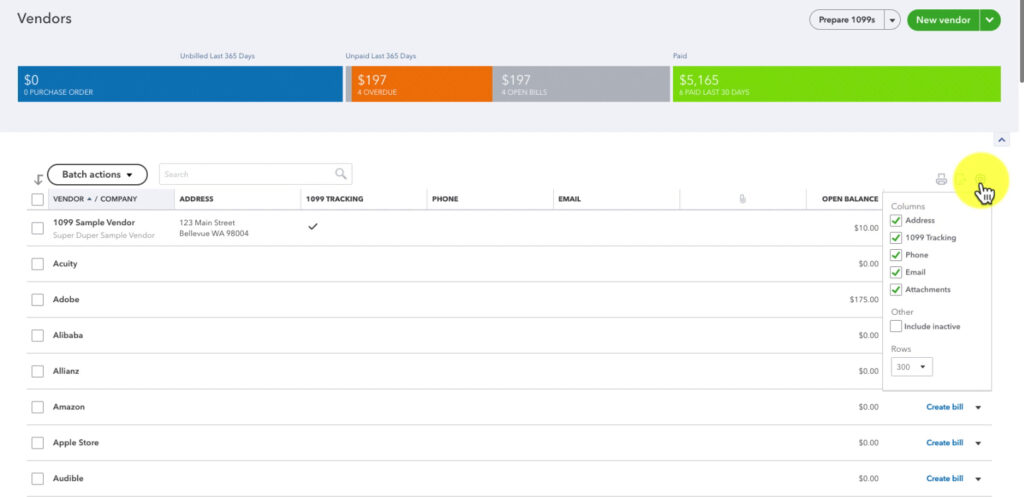Expand the New vendor dropdown arrow
This screenshot has width=1024, height=497.
990,20
